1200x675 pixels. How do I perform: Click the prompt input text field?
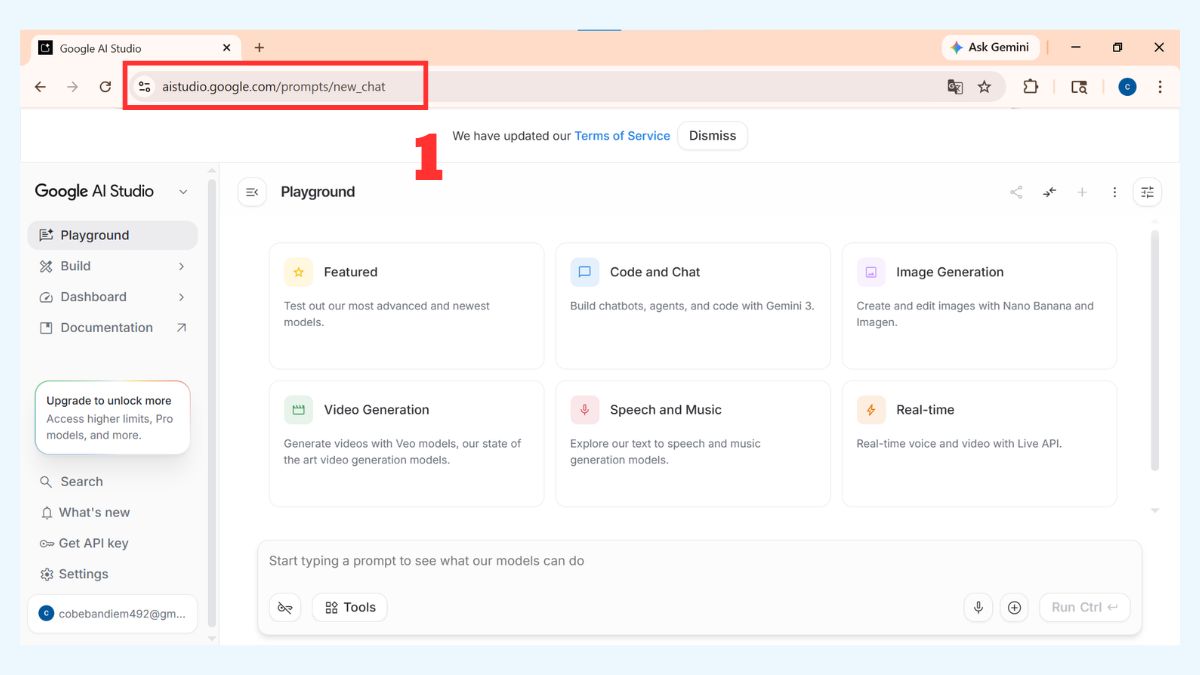coord(700,562)
